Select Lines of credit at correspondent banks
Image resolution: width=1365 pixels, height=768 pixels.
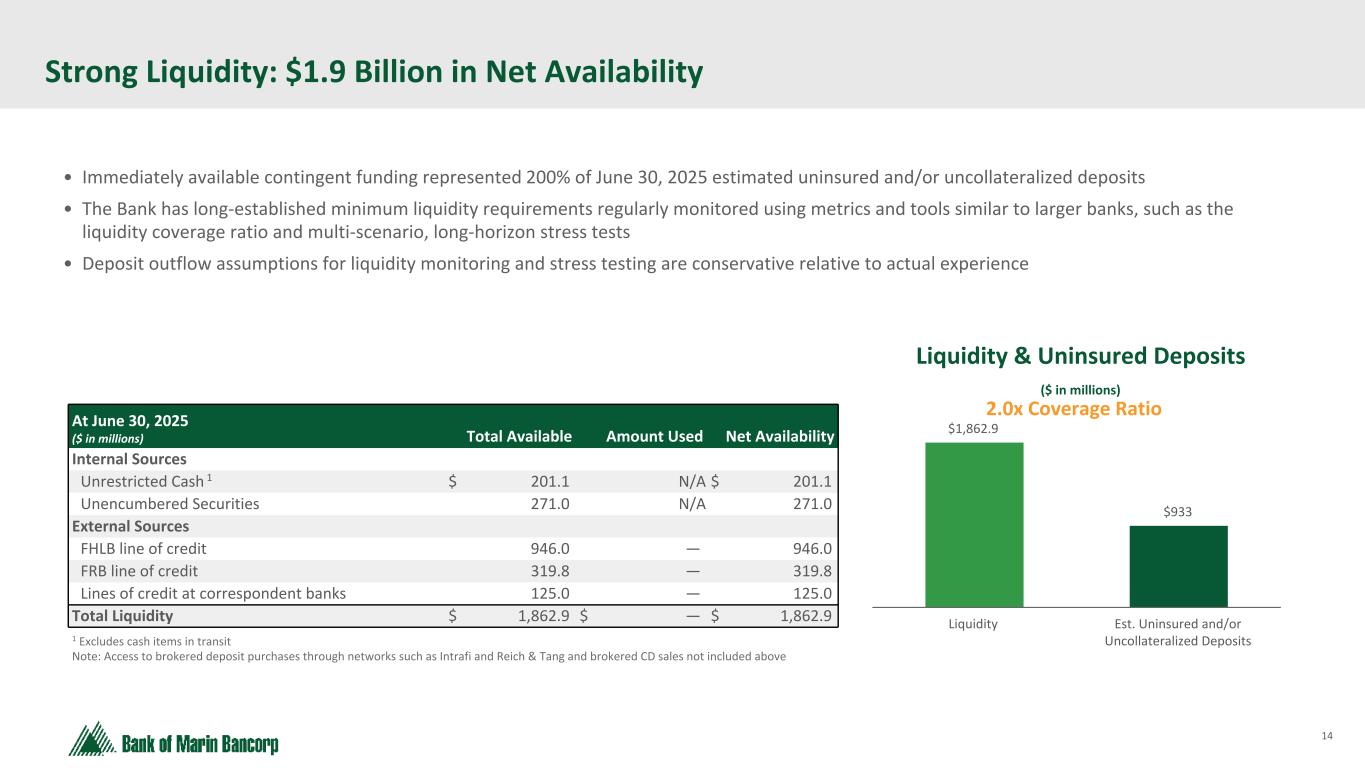pos(213,593)
